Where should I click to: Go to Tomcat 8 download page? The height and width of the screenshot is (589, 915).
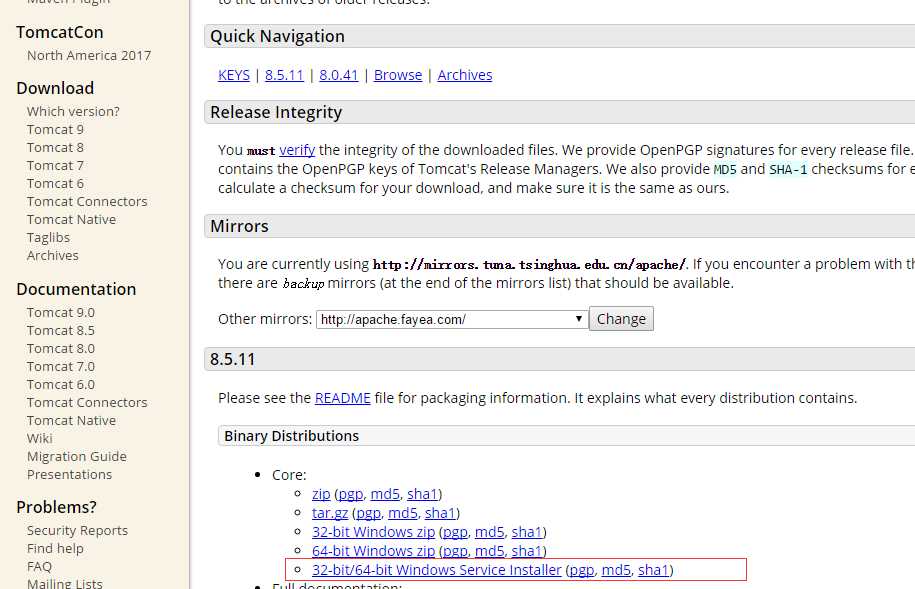[x=55, y=148]
